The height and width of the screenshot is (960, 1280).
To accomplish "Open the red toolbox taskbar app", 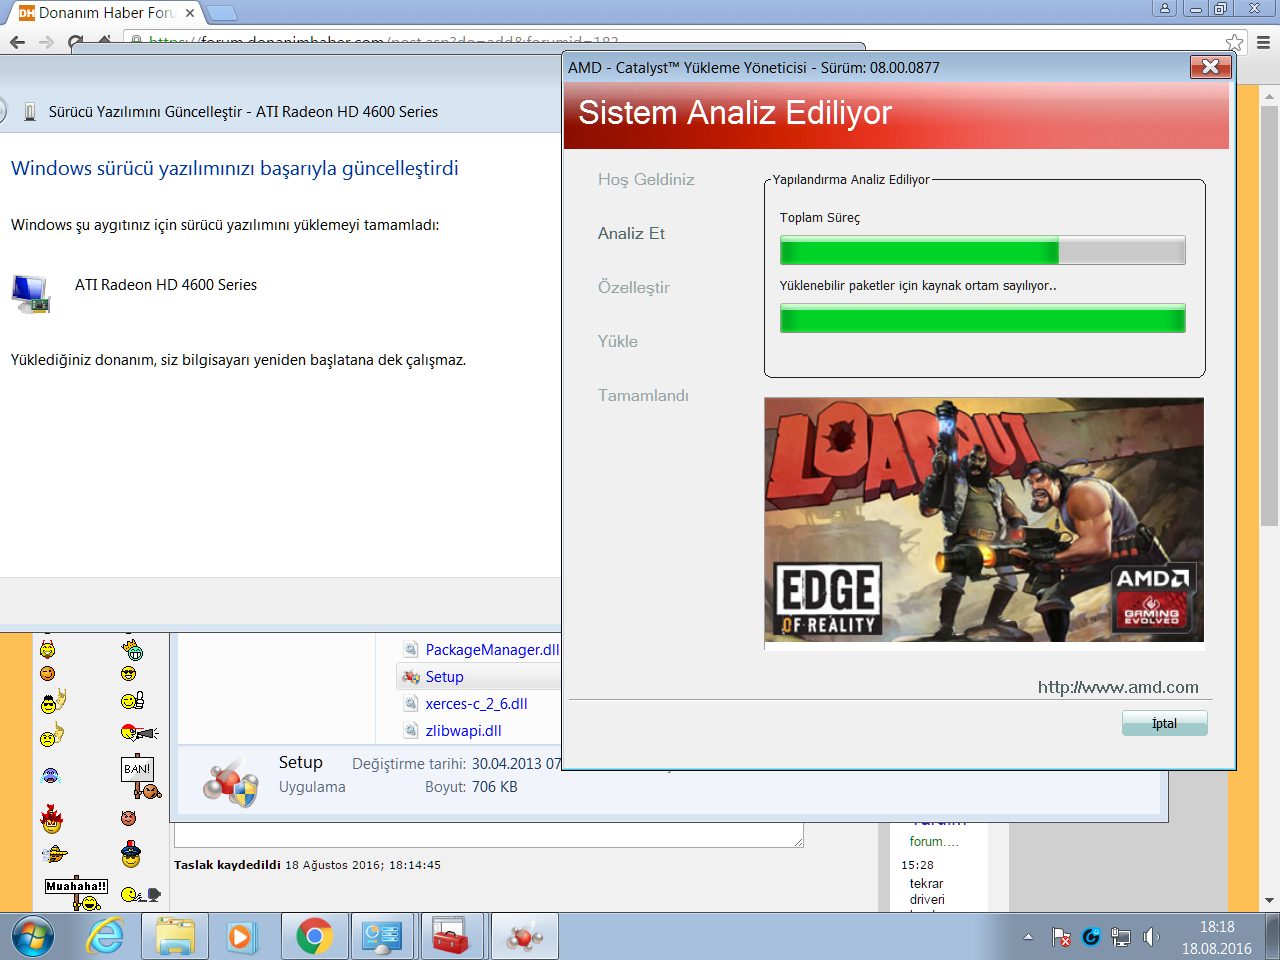I will coord(451,937).
